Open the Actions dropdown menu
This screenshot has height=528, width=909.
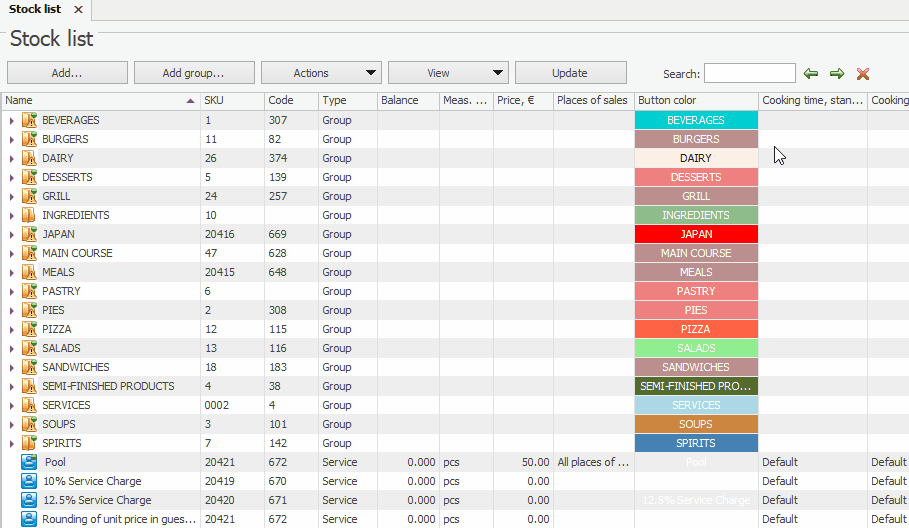coord(321,73)
